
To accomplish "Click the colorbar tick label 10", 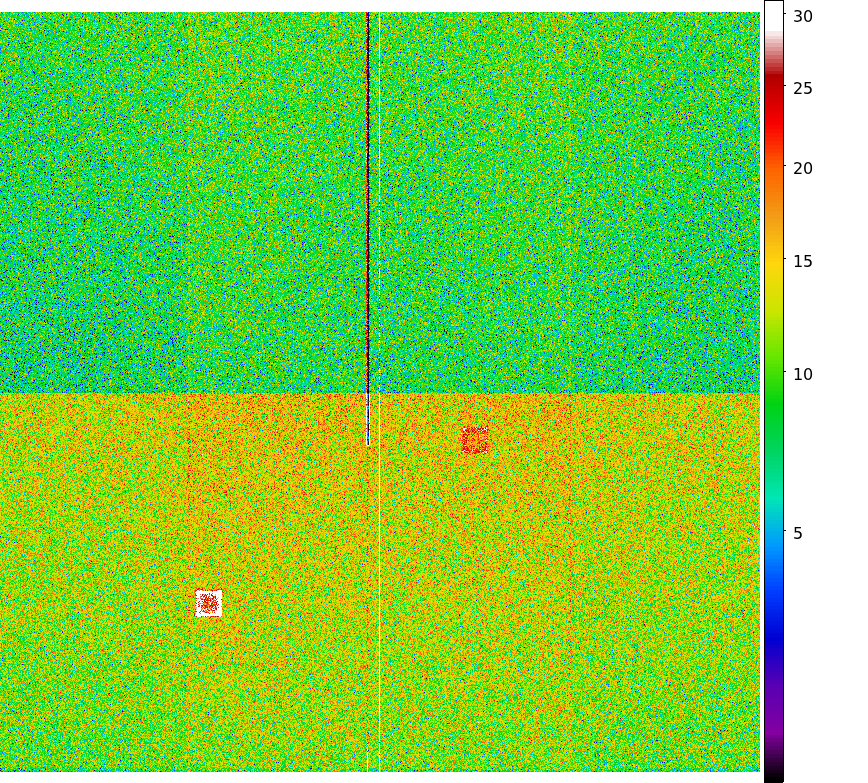I will pos(803,374).
